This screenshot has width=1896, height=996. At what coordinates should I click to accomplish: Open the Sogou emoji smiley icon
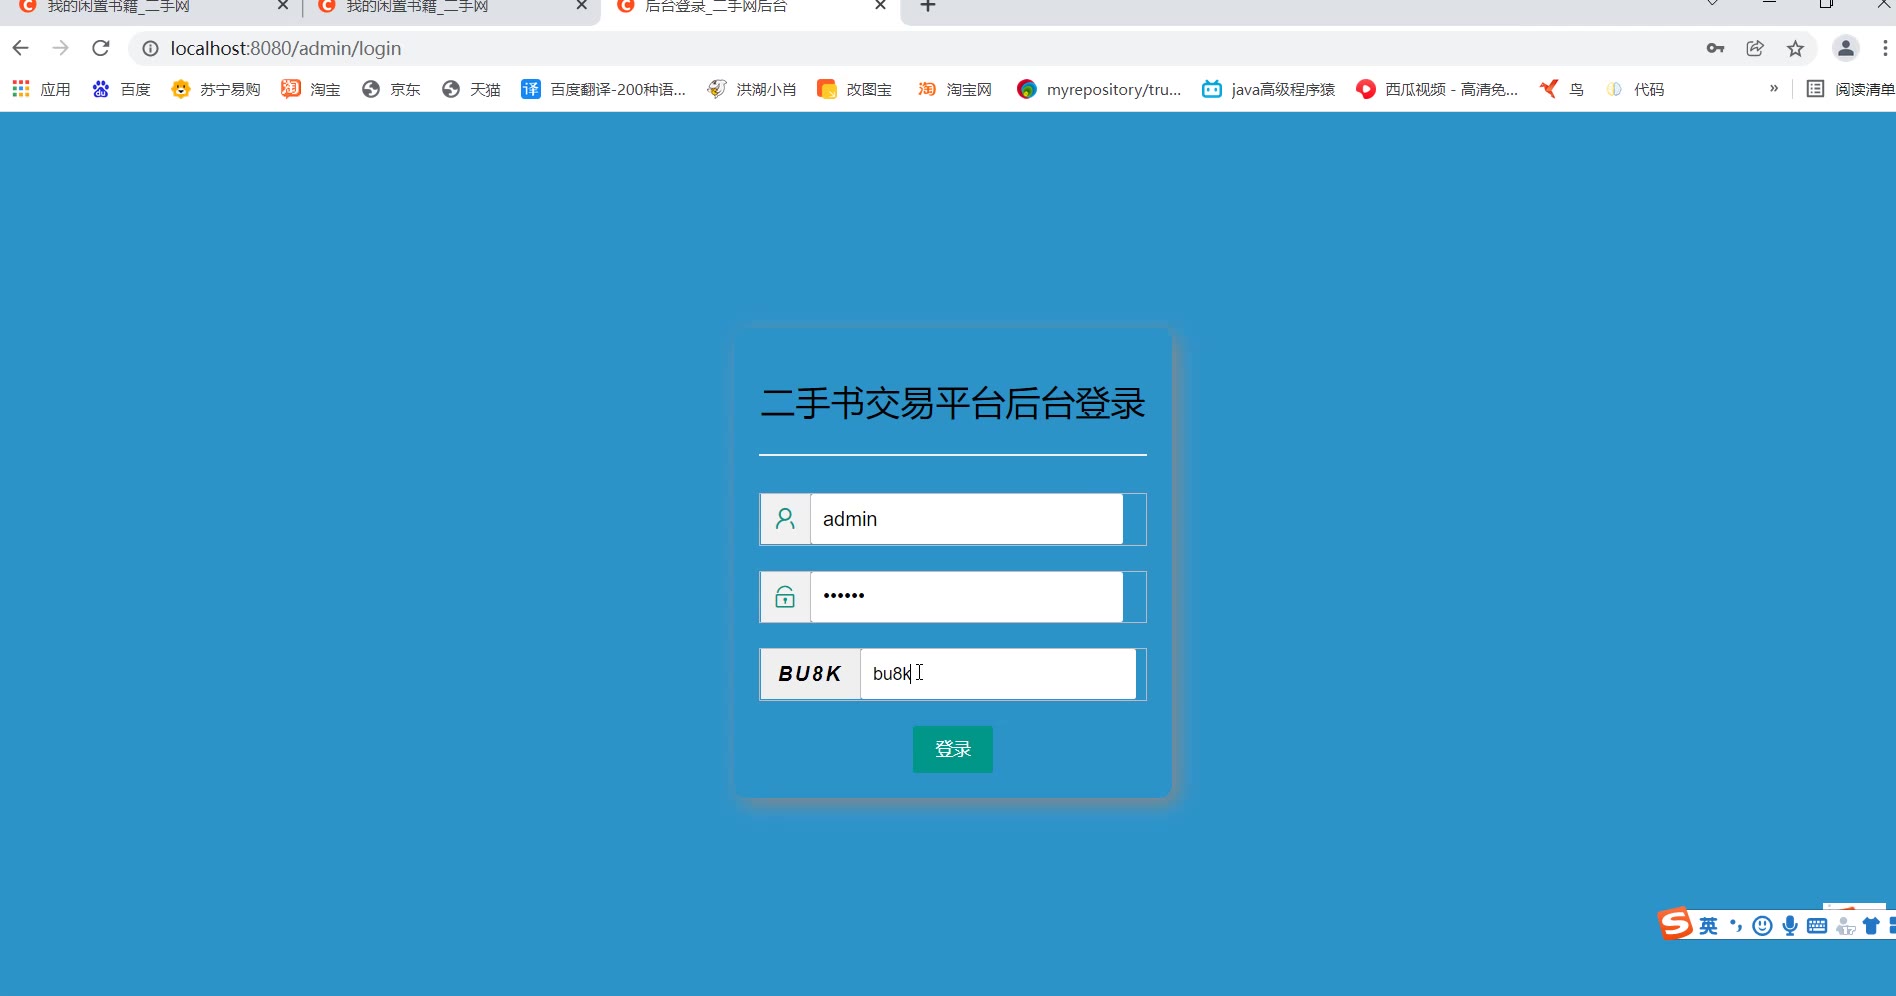pos(1763,926)
